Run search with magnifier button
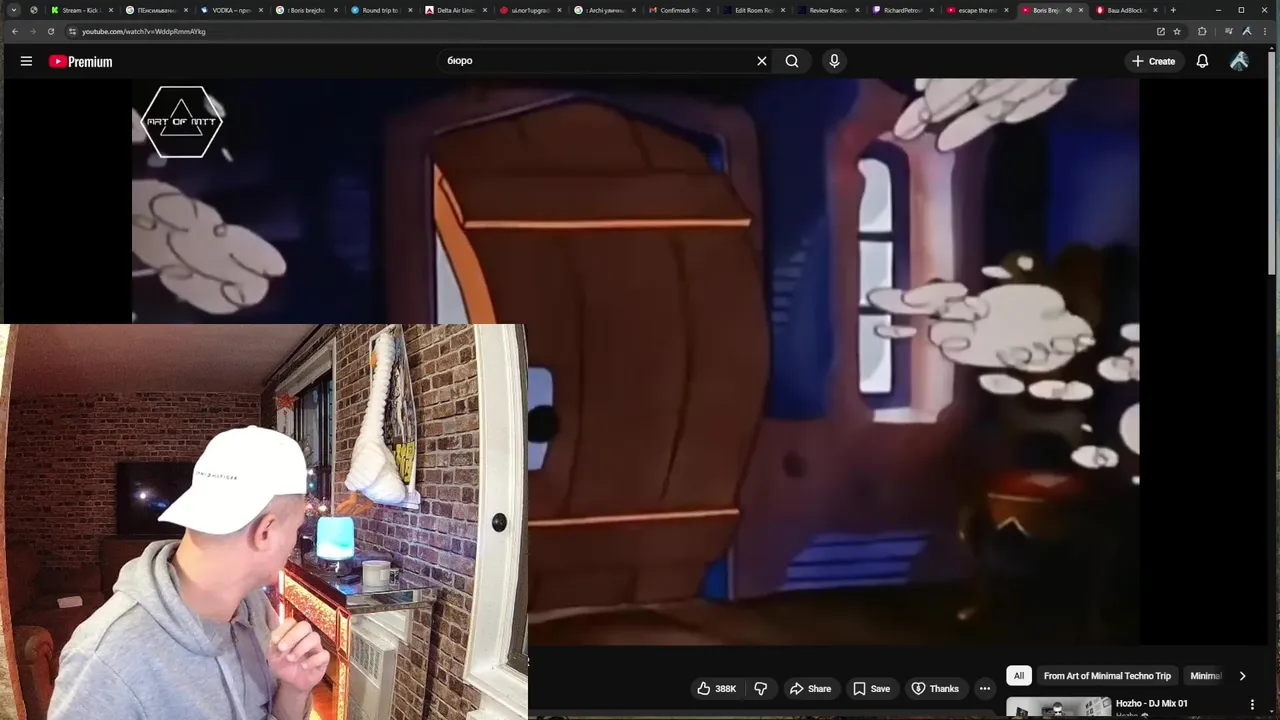This screenshot has height=720, width=1280. (792, 61)
